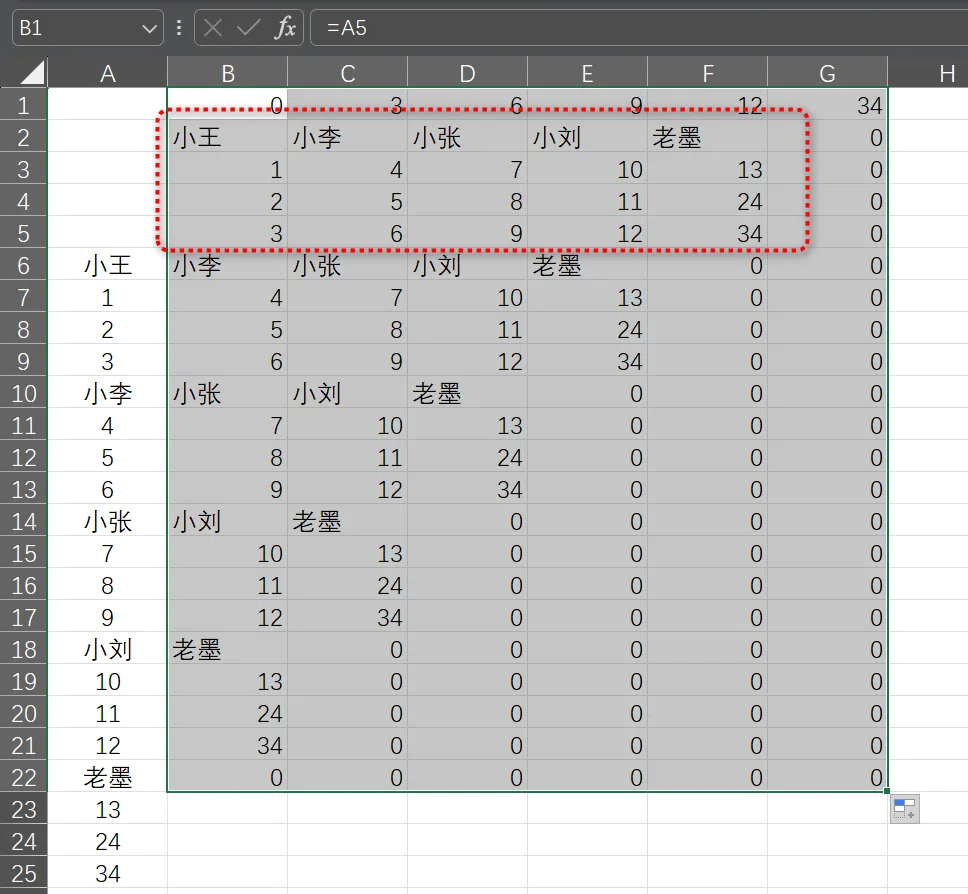
Task: Click the Name Box showing B1
Action: [x=88, y=28]
